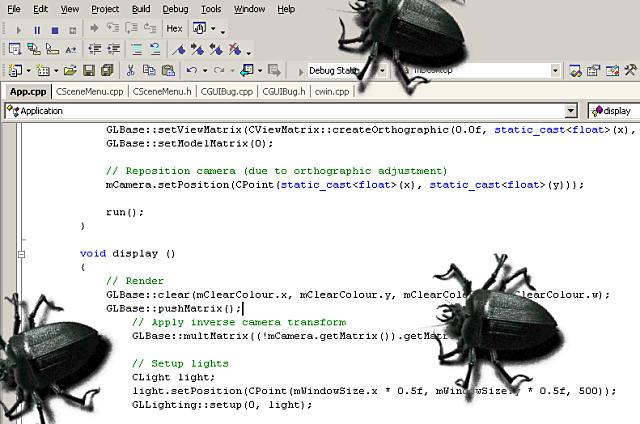This screenshot has height=424, width=640.
Task: Click the Add New Item icon
Action: (43, 71)
